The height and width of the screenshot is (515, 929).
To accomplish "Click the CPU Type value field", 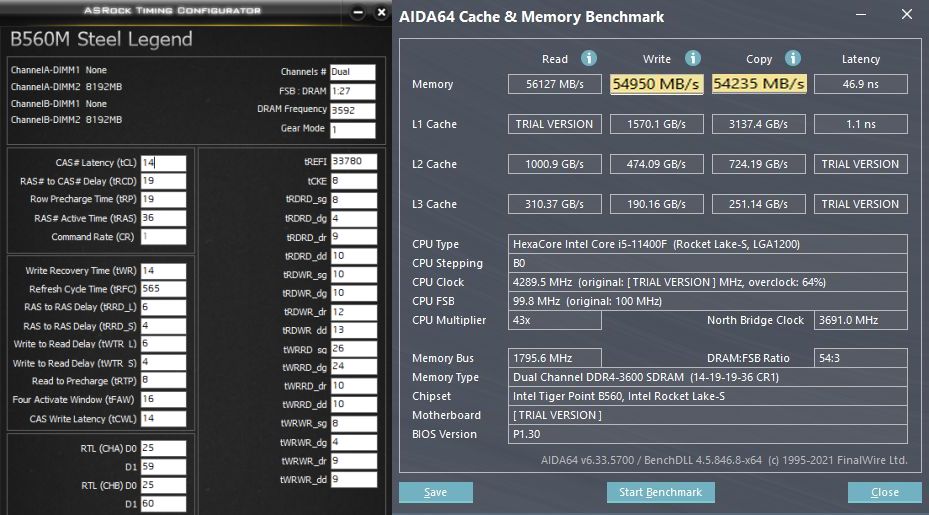I will click(707, 244).
